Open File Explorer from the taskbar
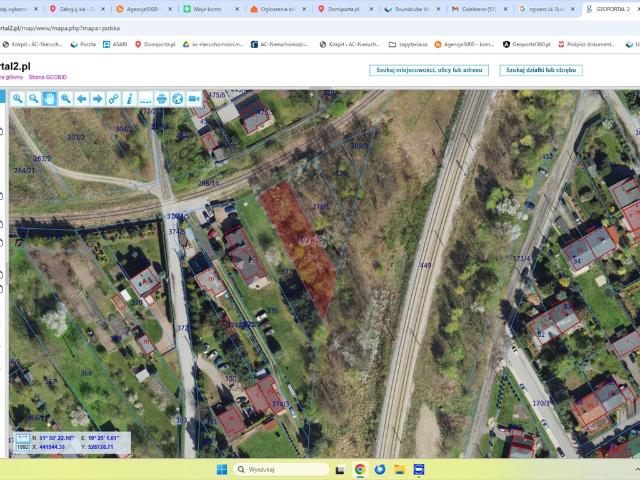Image resolution: width=640 pixels, height=480 pixels. point(399,469)
